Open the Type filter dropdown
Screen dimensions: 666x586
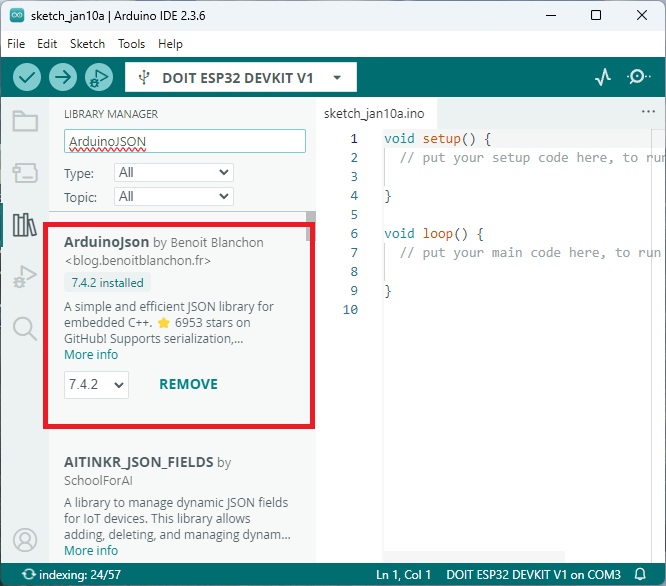click(x=174, y=173)
